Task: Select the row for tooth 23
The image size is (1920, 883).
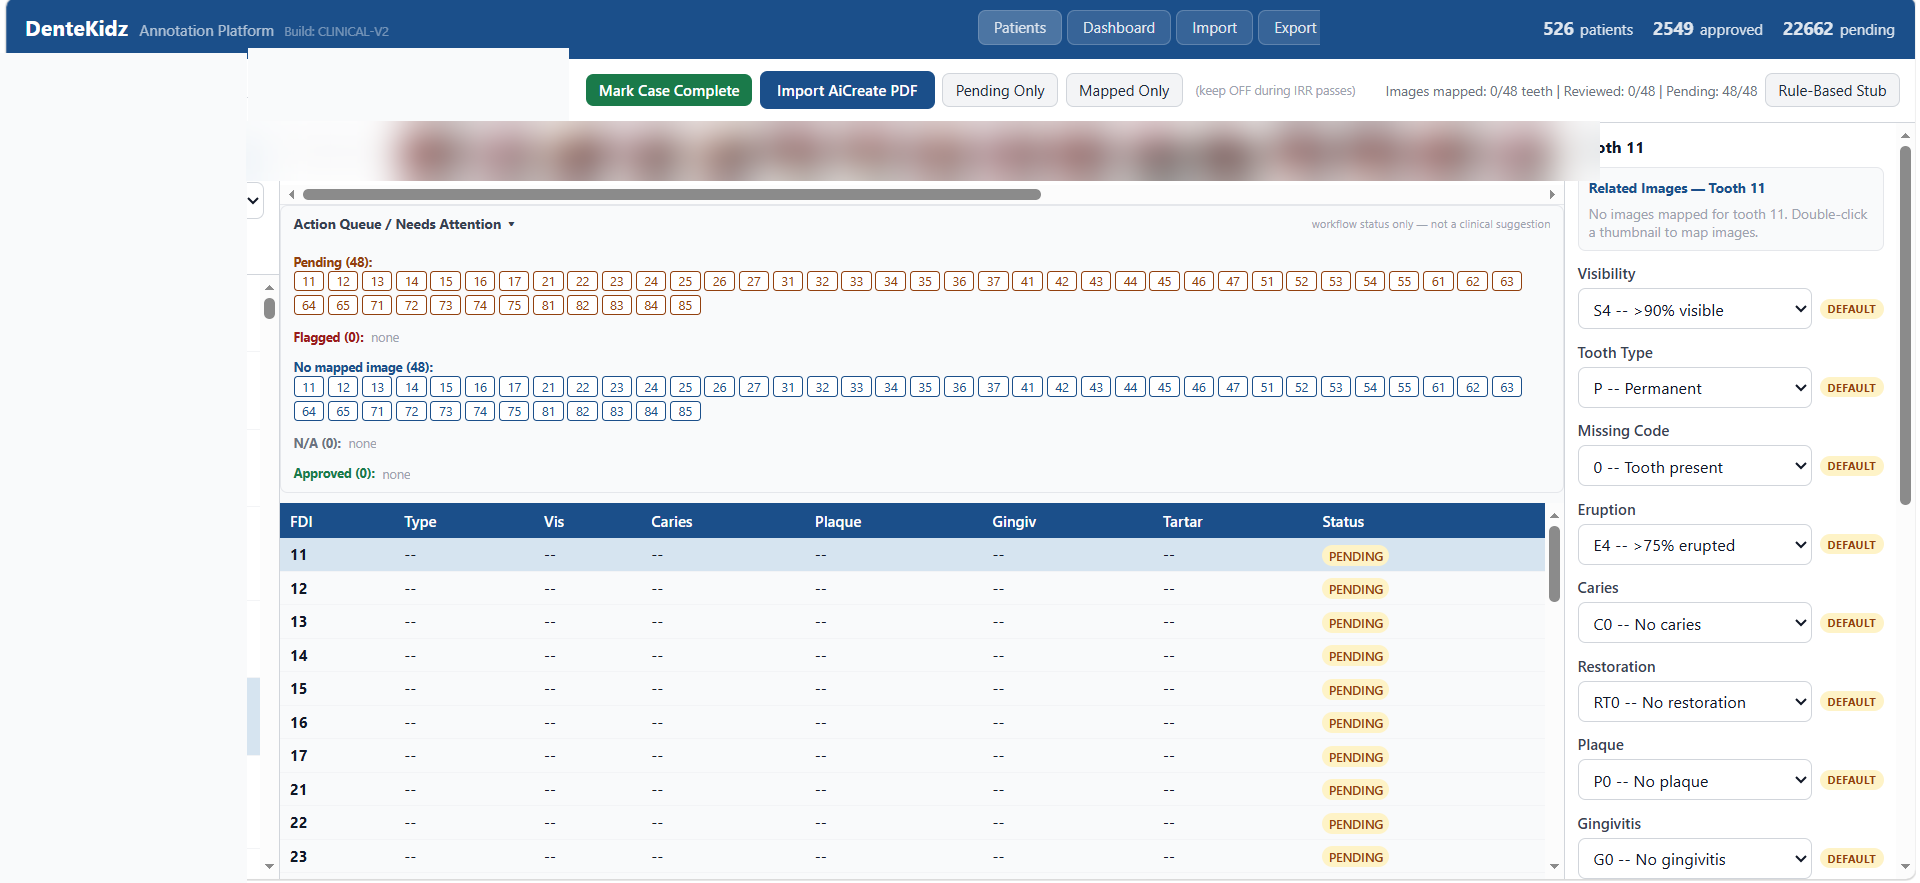Action: (x=912, y=857)
